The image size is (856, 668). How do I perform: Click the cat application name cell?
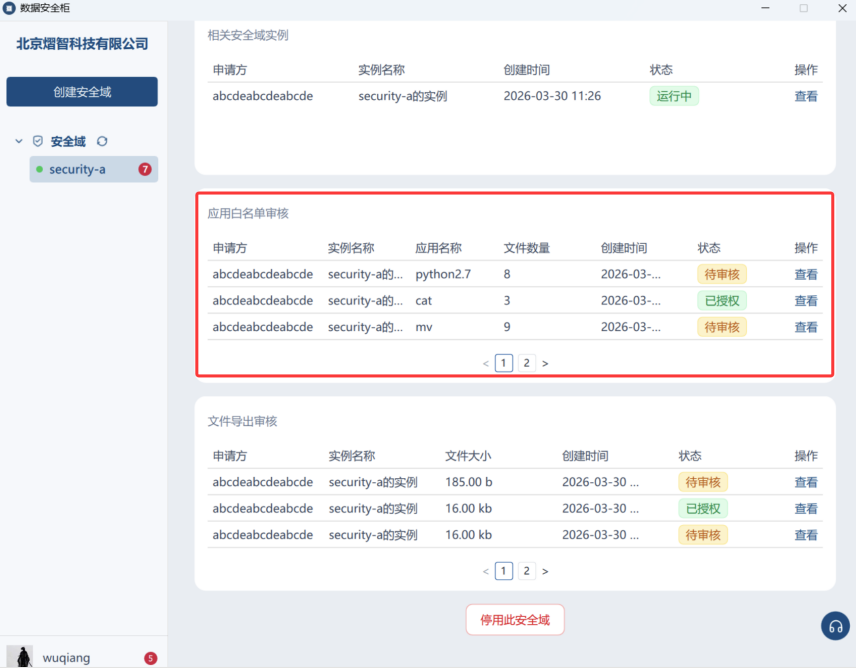point(424,301)
